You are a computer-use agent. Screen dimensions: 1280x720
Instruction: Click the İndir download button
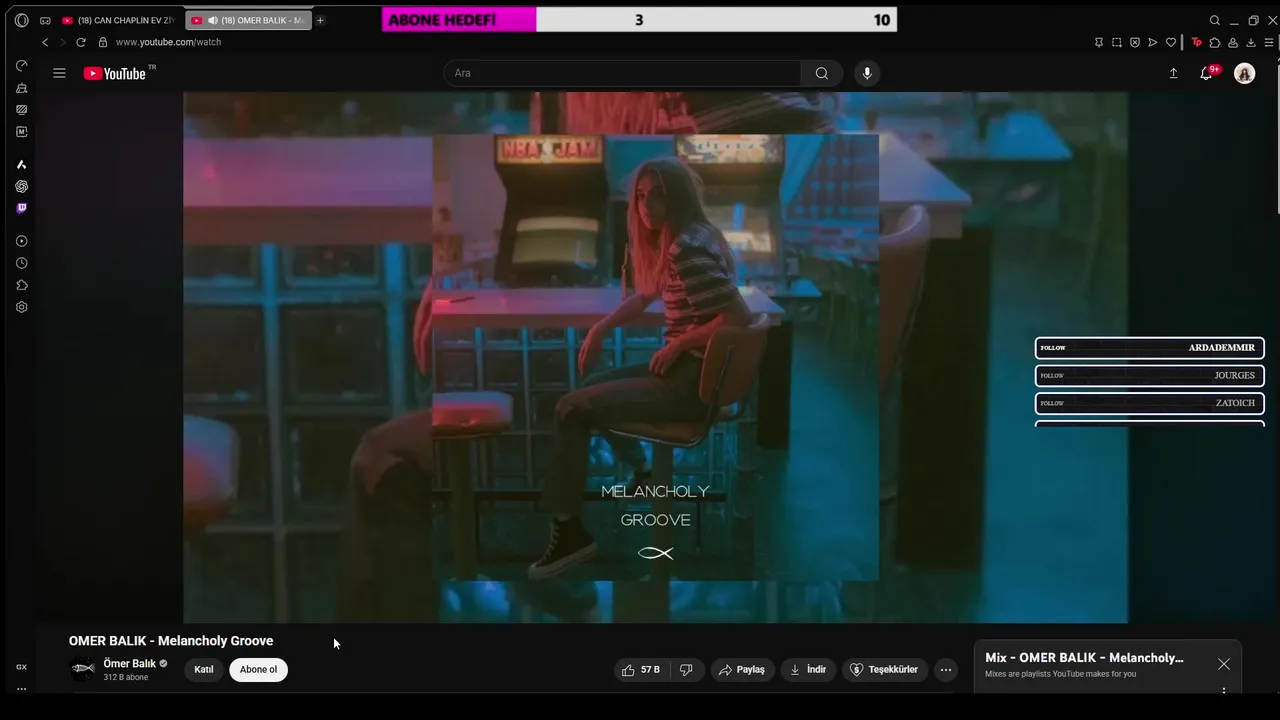coord(808,670)
